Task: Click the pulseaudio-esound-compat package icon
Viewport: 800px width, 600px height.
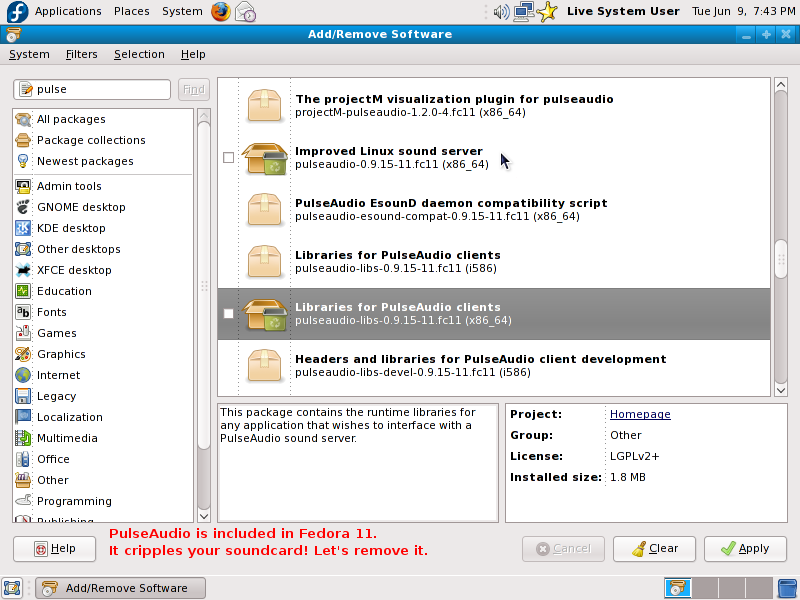Action: (x=264, y=210)
